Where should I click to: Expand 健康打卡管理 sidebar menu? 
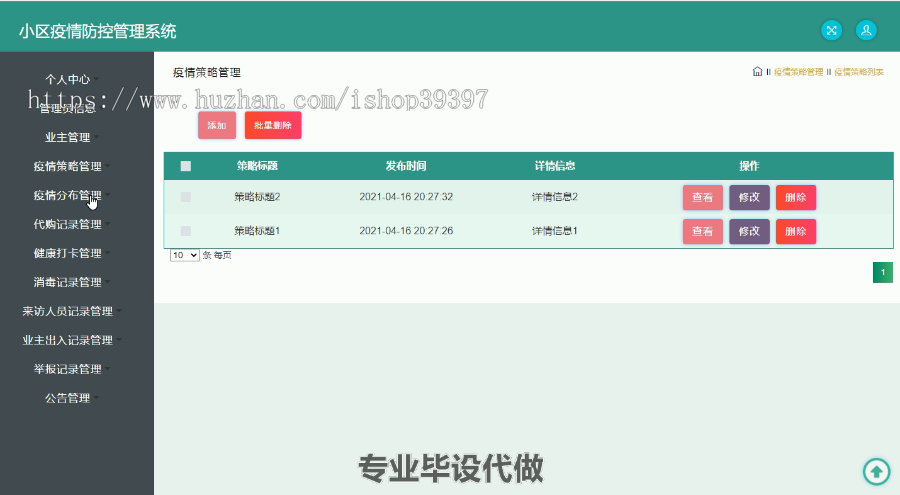[68, 253]
